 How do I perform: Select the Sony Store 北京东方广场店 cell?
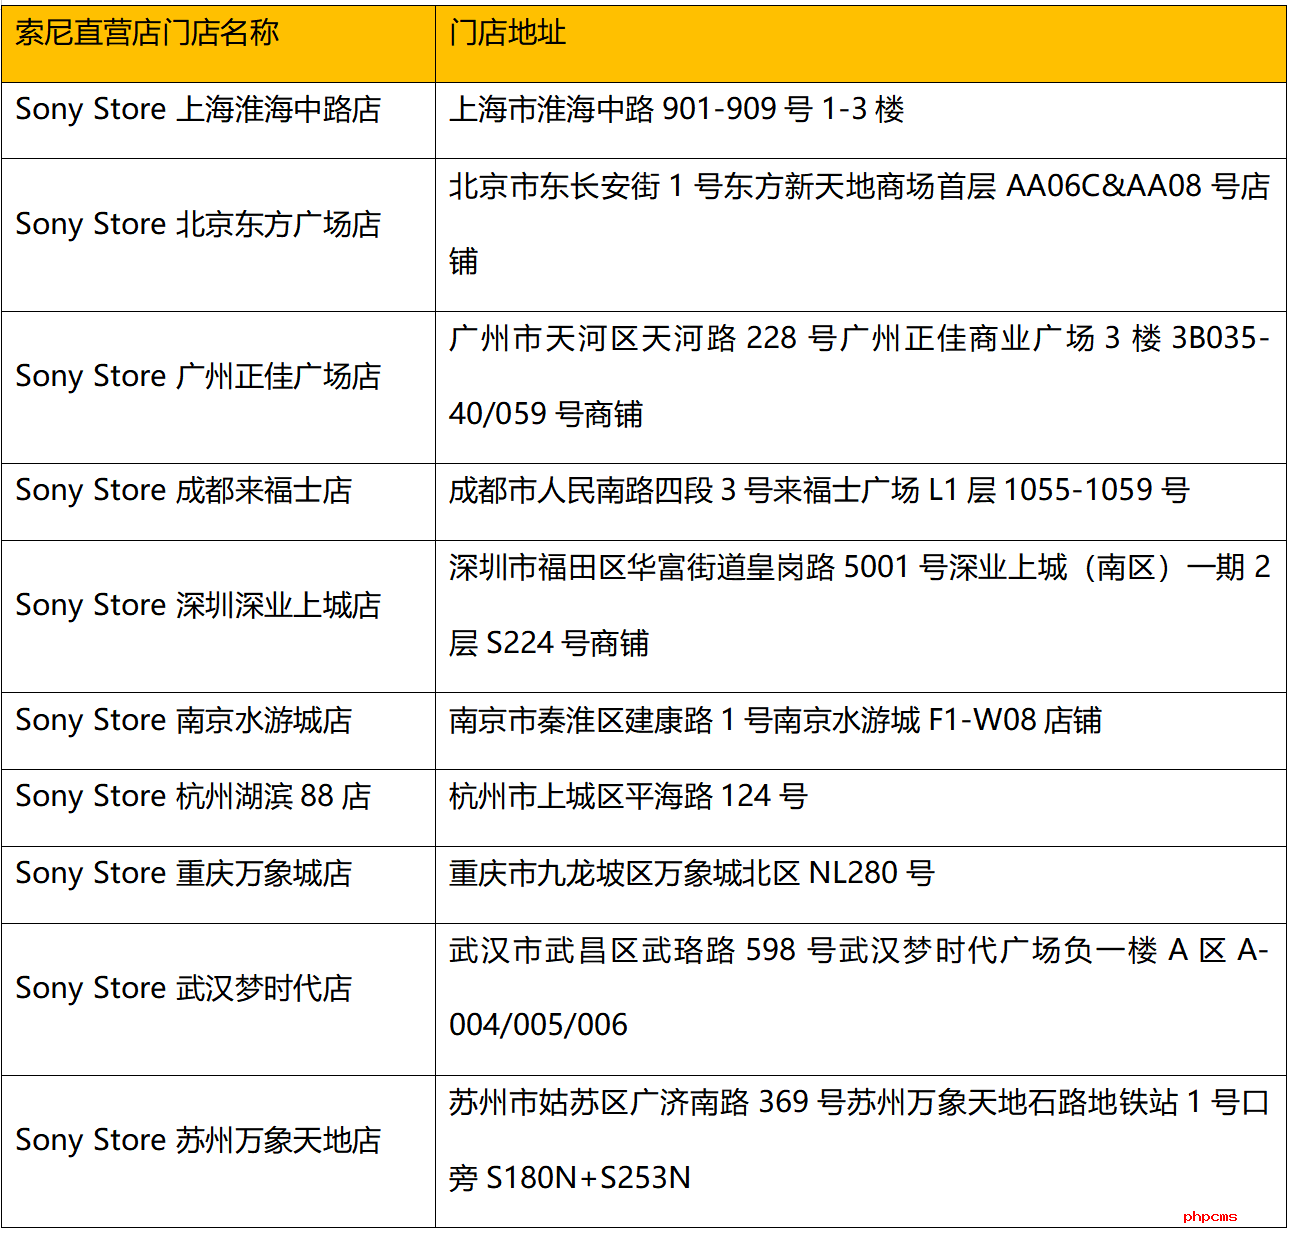pos(218,235)
